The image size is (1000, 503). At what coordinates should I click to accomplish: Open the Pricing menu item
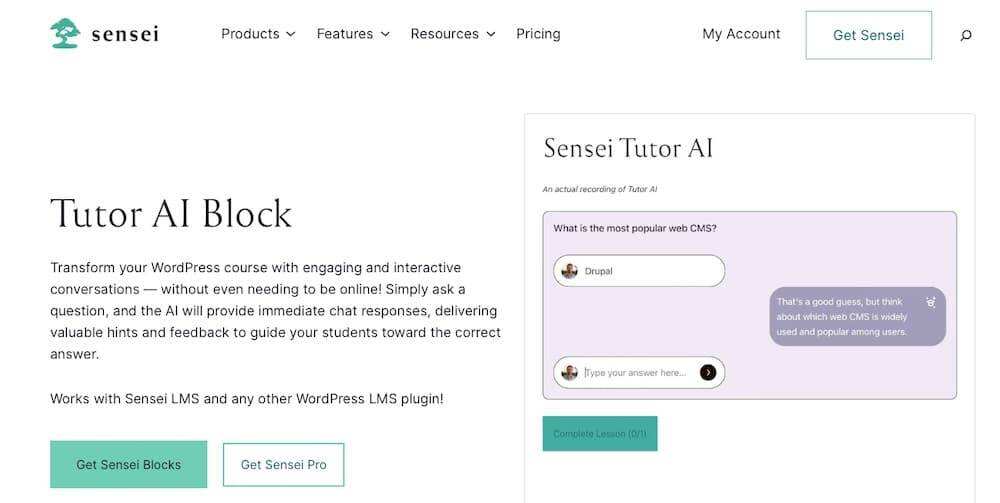point(538,34)
